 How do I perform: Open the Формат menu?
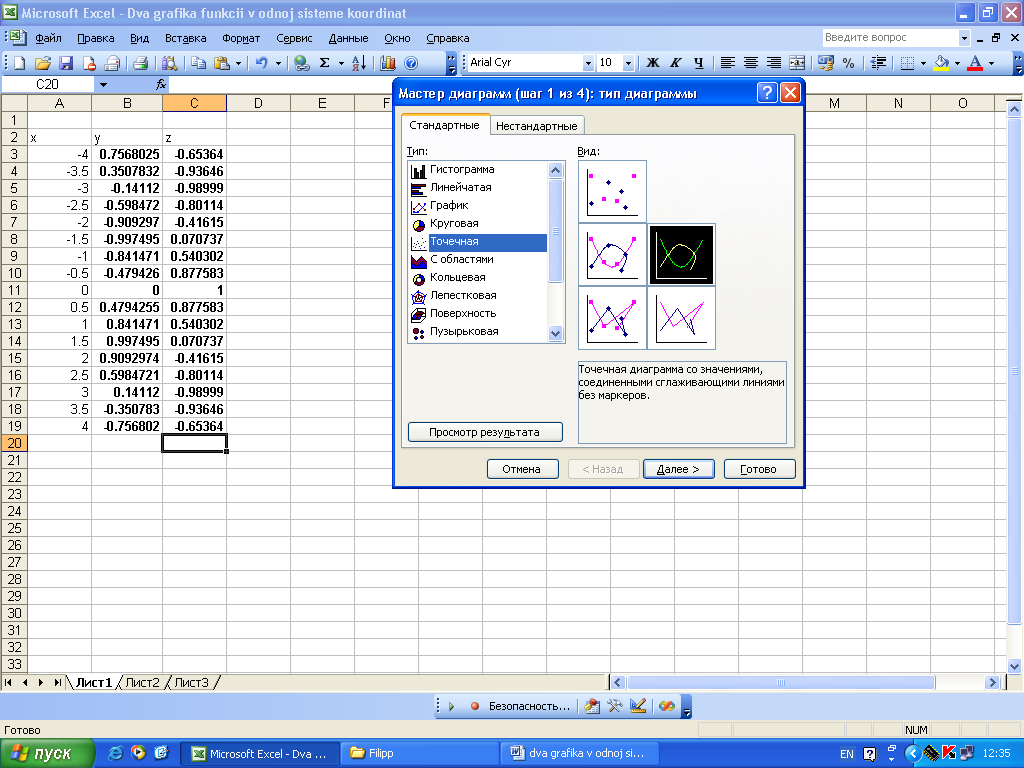pyautogui.click(x=241, y=38)
